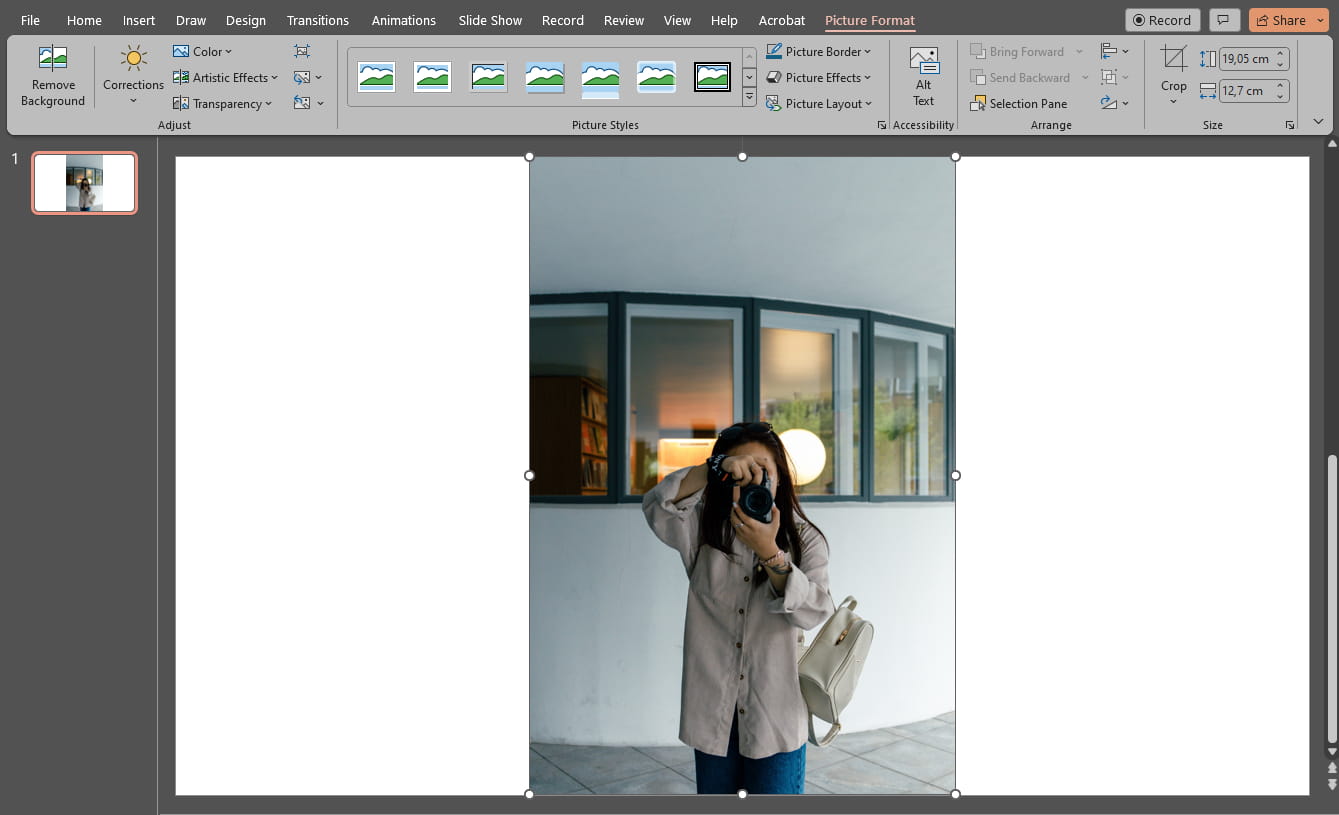
Task: Click the Picture Format tab
Action: point(870,20)
